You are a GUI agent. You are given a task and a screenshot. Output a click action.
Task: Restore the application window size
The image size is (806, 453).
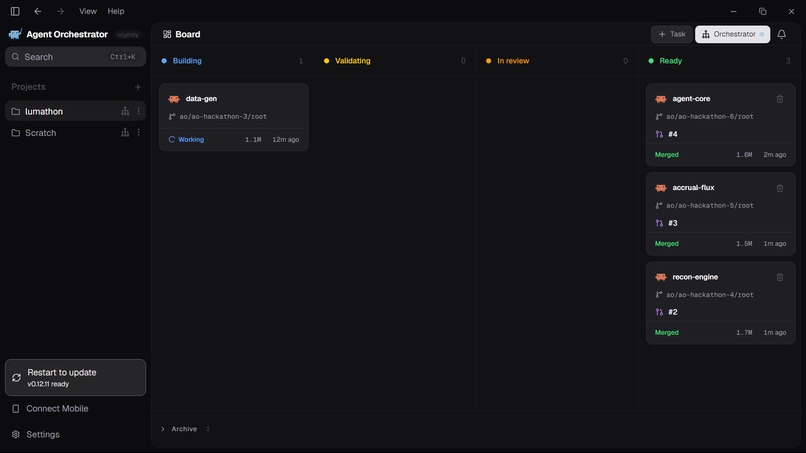click(x=762, y=11)
